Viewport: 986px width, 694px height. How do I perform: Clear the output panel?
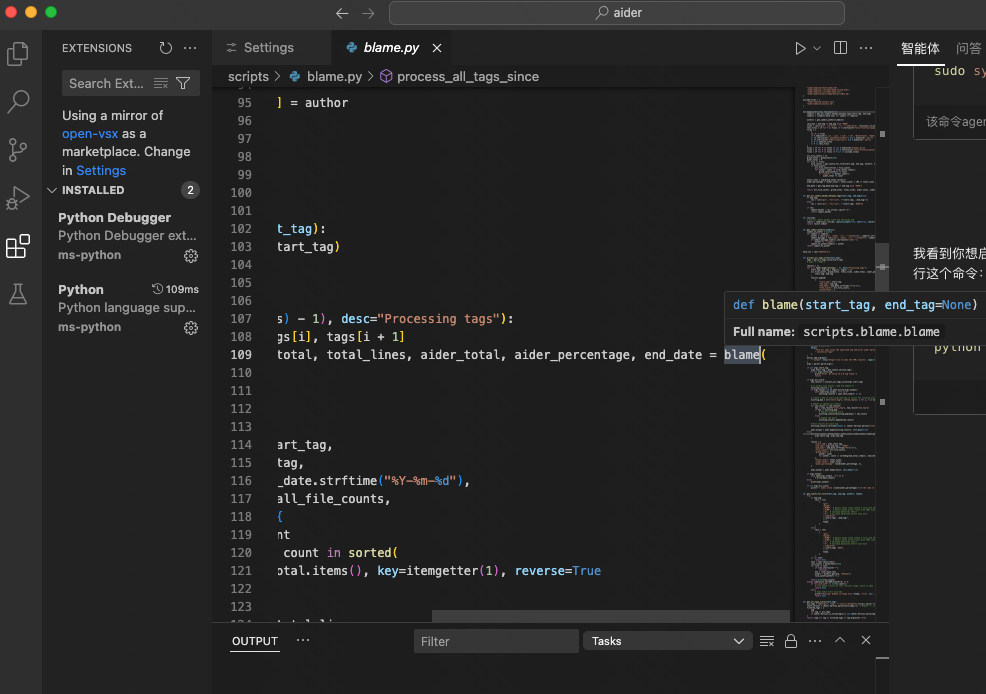coord(767,641)
